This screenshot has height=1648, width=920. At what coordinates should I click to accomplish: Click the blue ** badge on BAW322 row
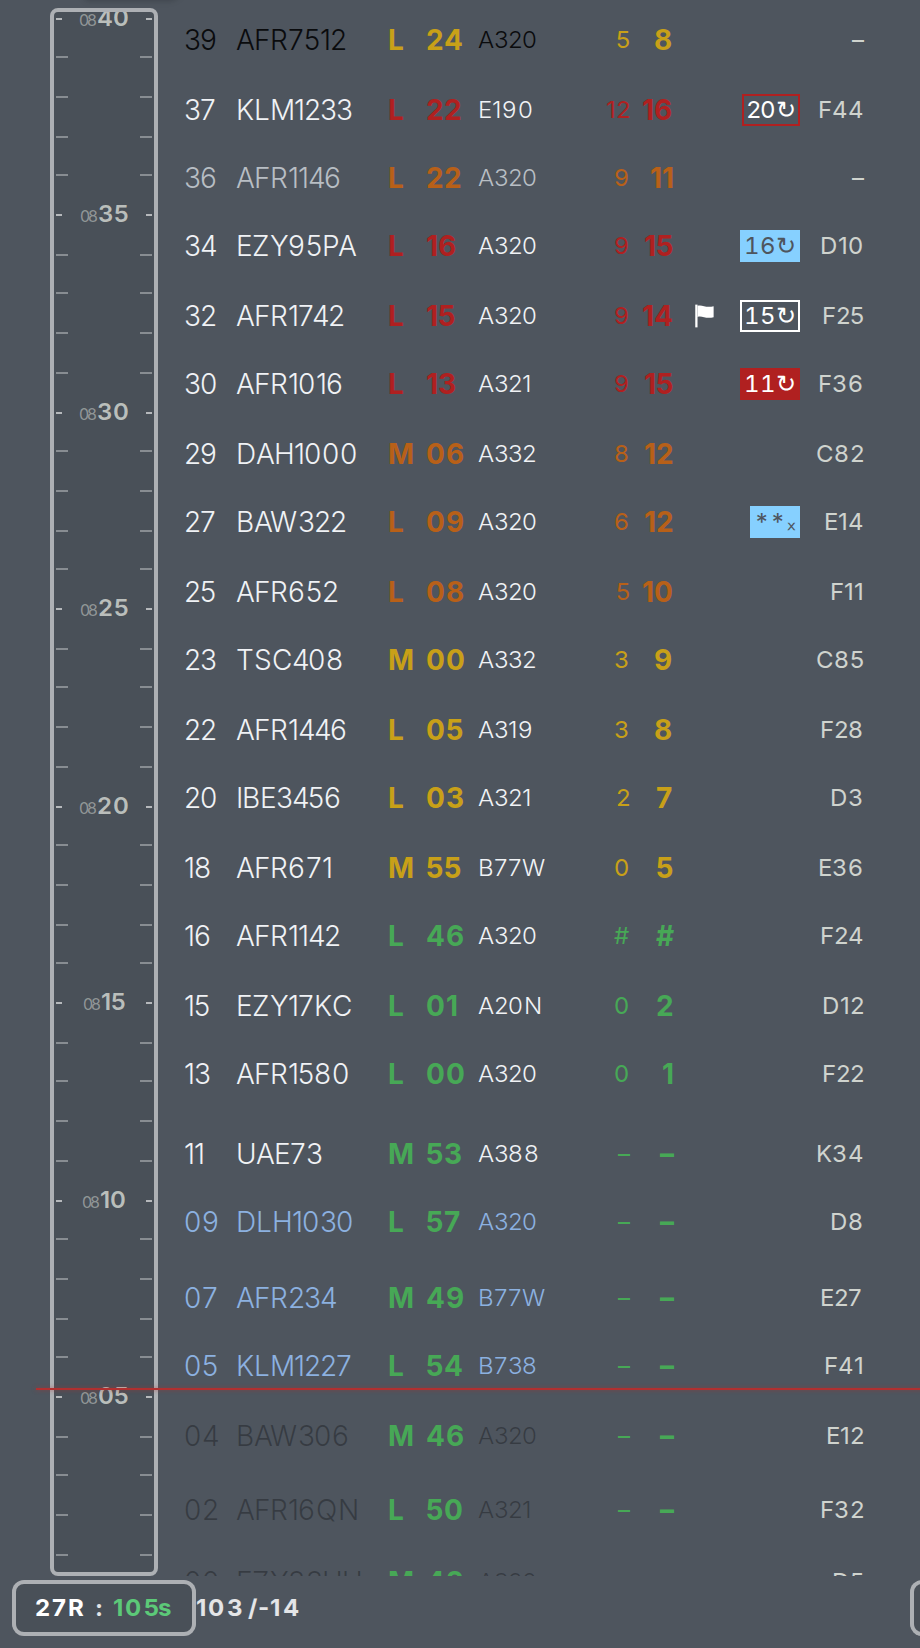(775, 522)
